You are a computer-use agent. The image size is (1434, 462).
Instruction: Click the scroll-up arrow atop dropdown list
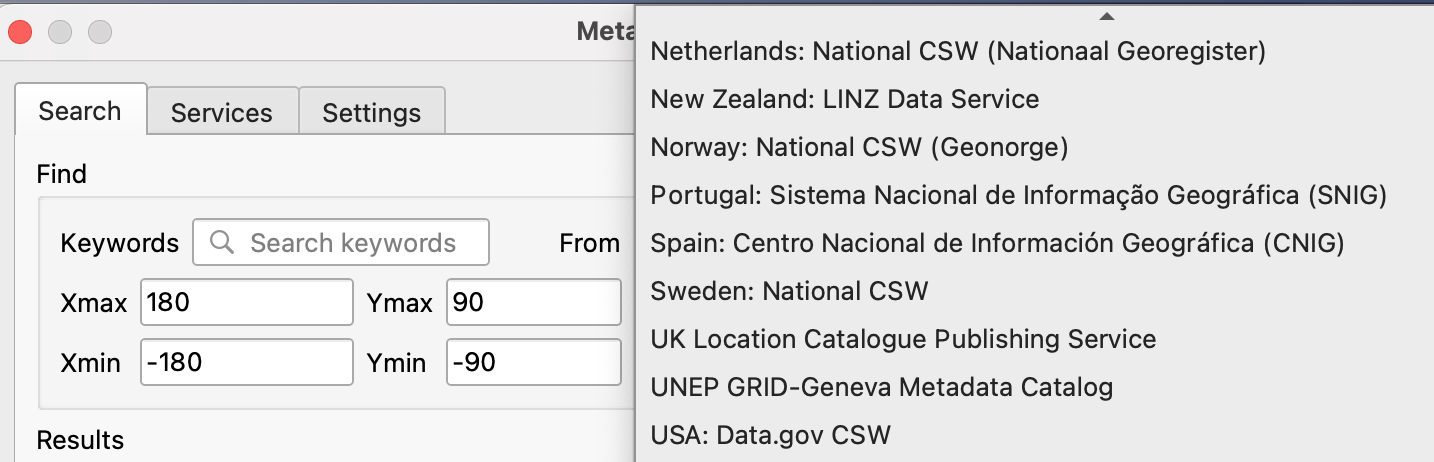[1106, 16]
